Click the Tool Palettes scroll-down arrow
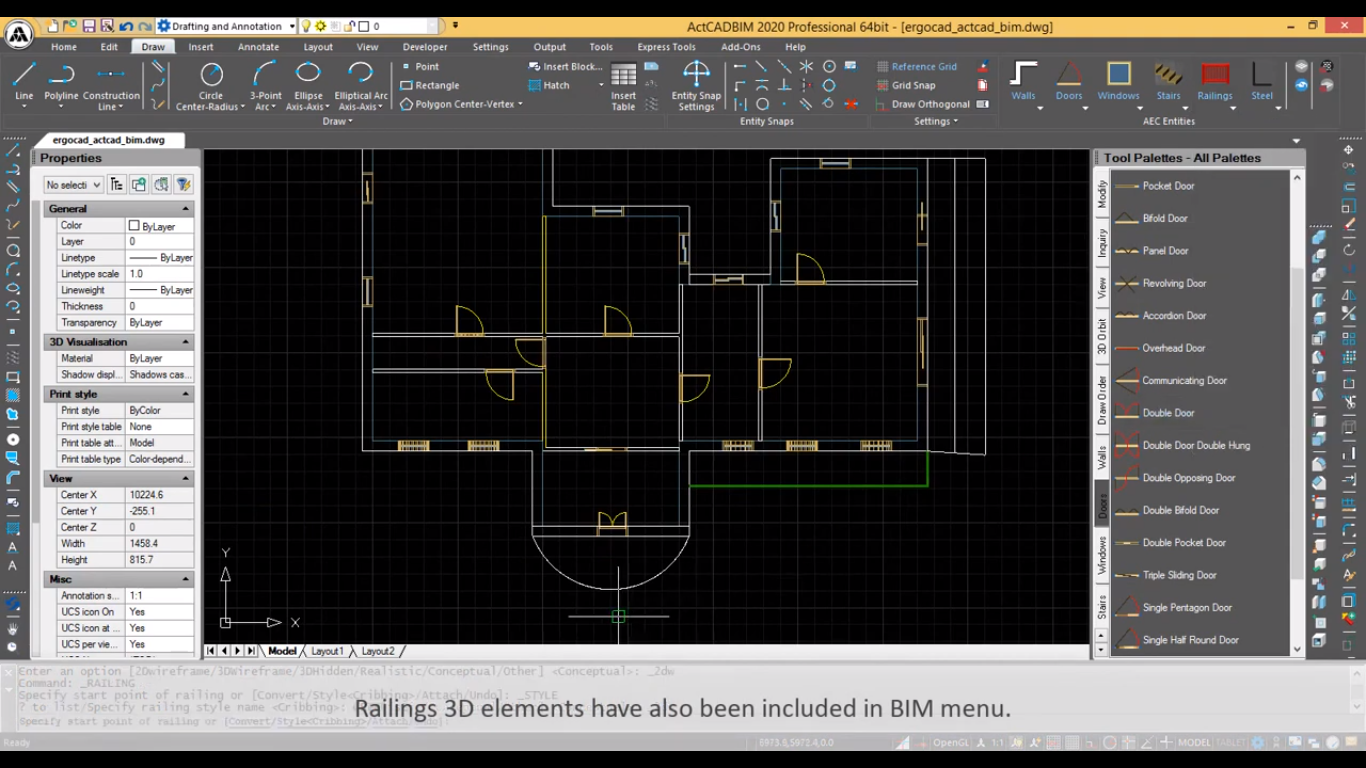The width and height of the screenshot is (1366, 768). (x=1298, y=649)
